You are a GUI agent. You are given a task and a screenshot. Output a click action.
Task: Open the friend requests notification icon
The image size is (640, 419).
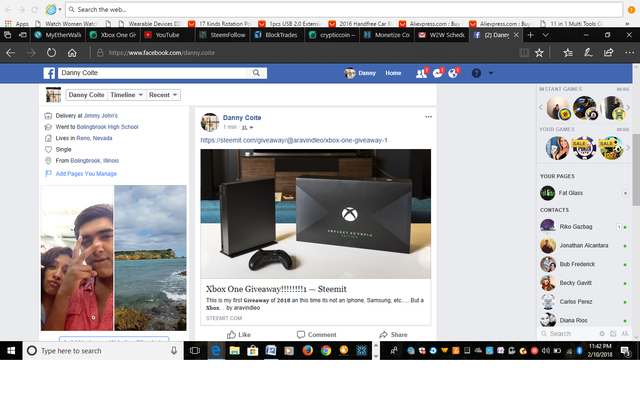click(x=421, y=73)
